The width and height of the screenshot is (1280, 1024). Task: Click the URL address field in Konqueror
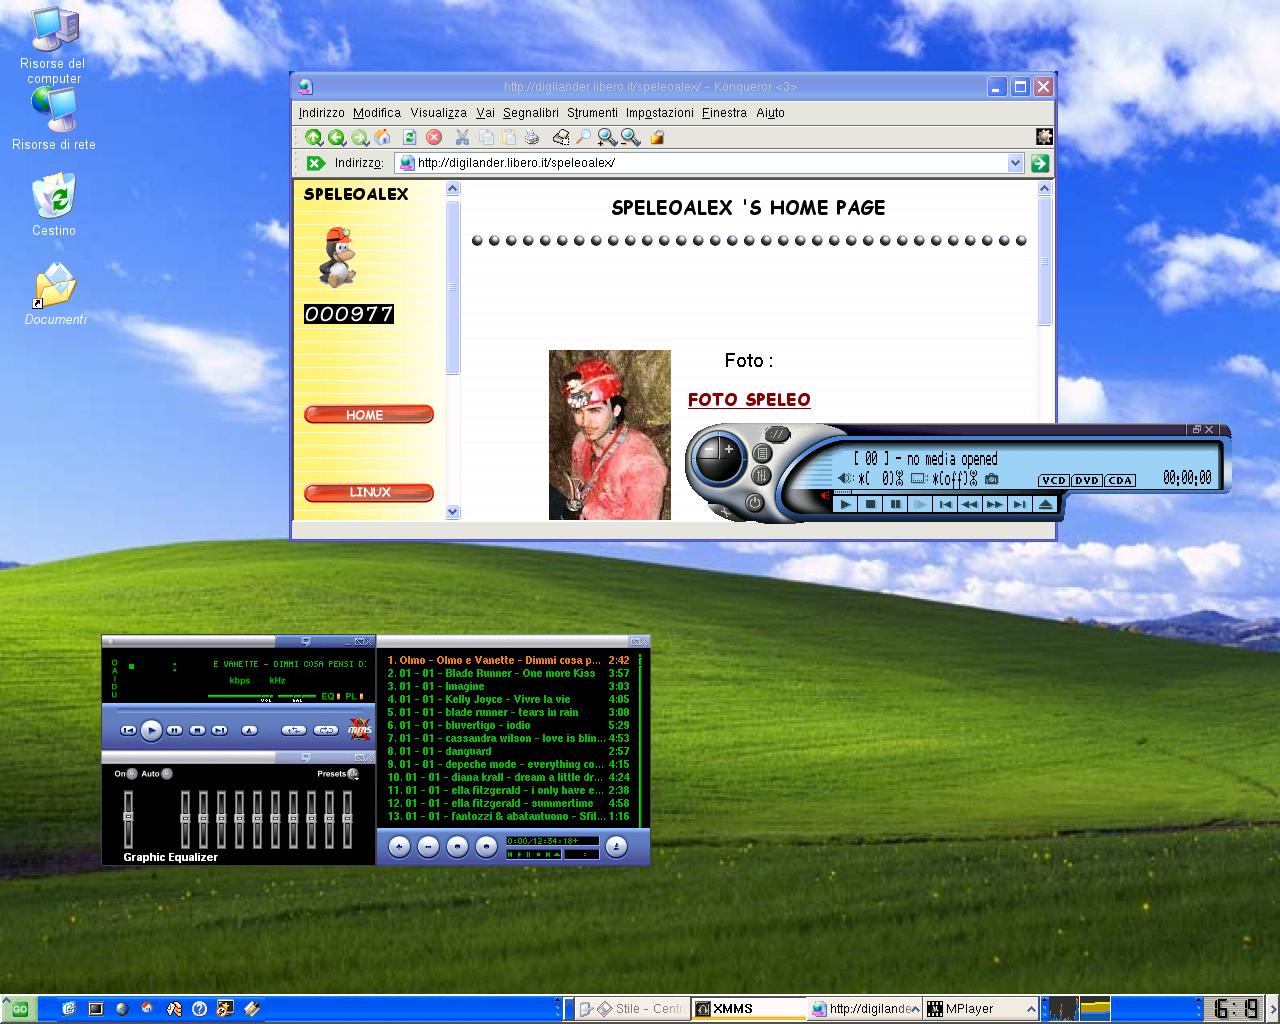coord(710,163)
